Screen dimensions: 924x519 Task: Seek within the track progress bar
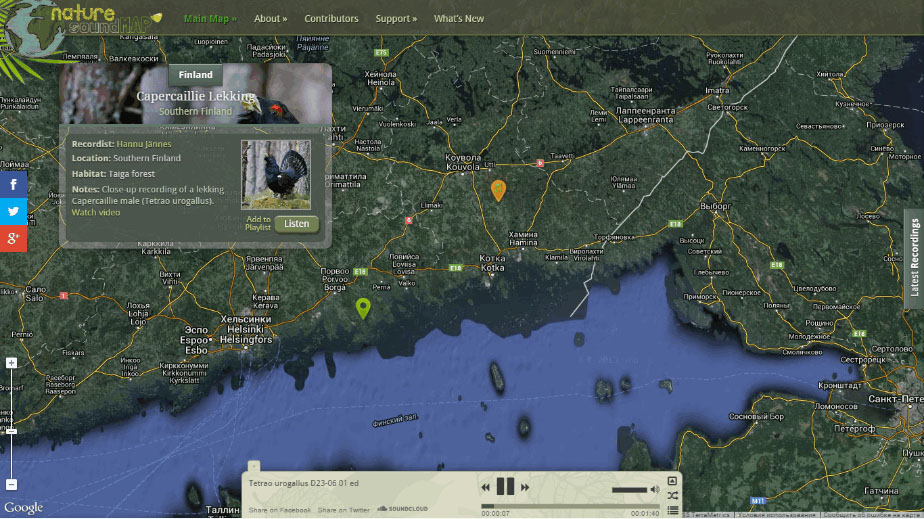coord(570,506)
